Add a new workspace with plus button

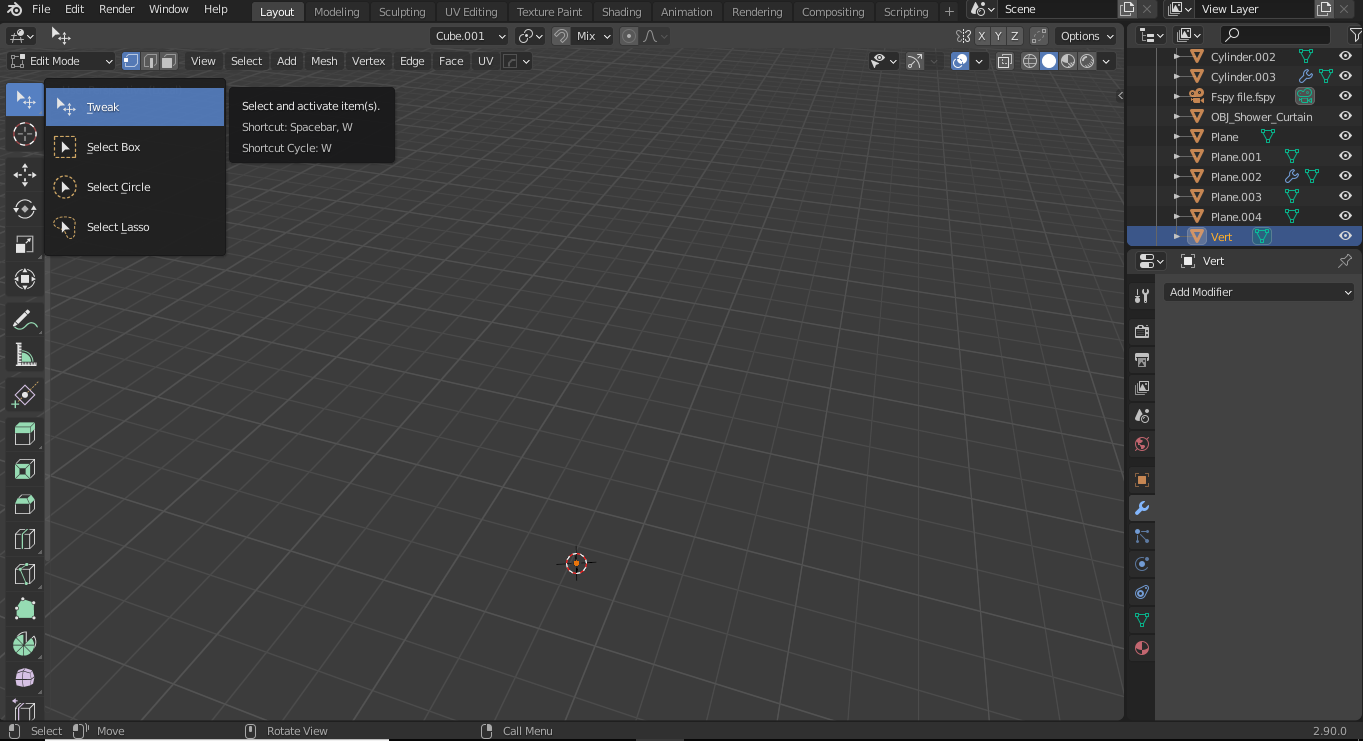point(949,12)
